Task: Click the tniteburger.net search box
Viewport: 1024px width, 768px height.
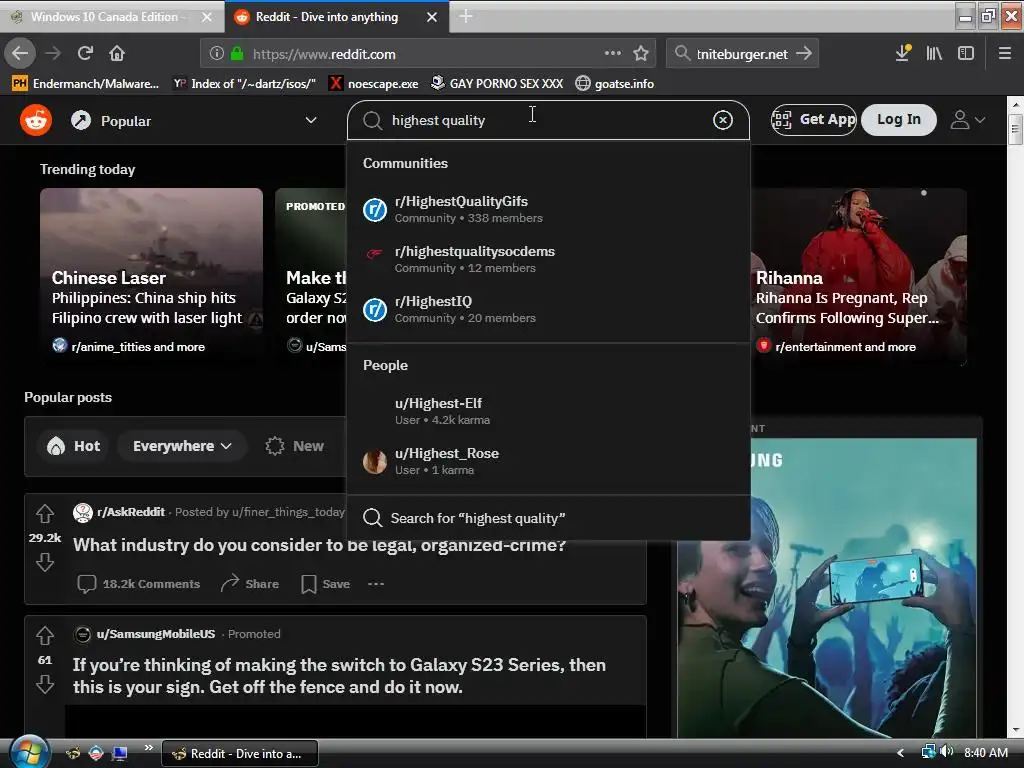Action: pyautogui.click(x=741, y=54)
